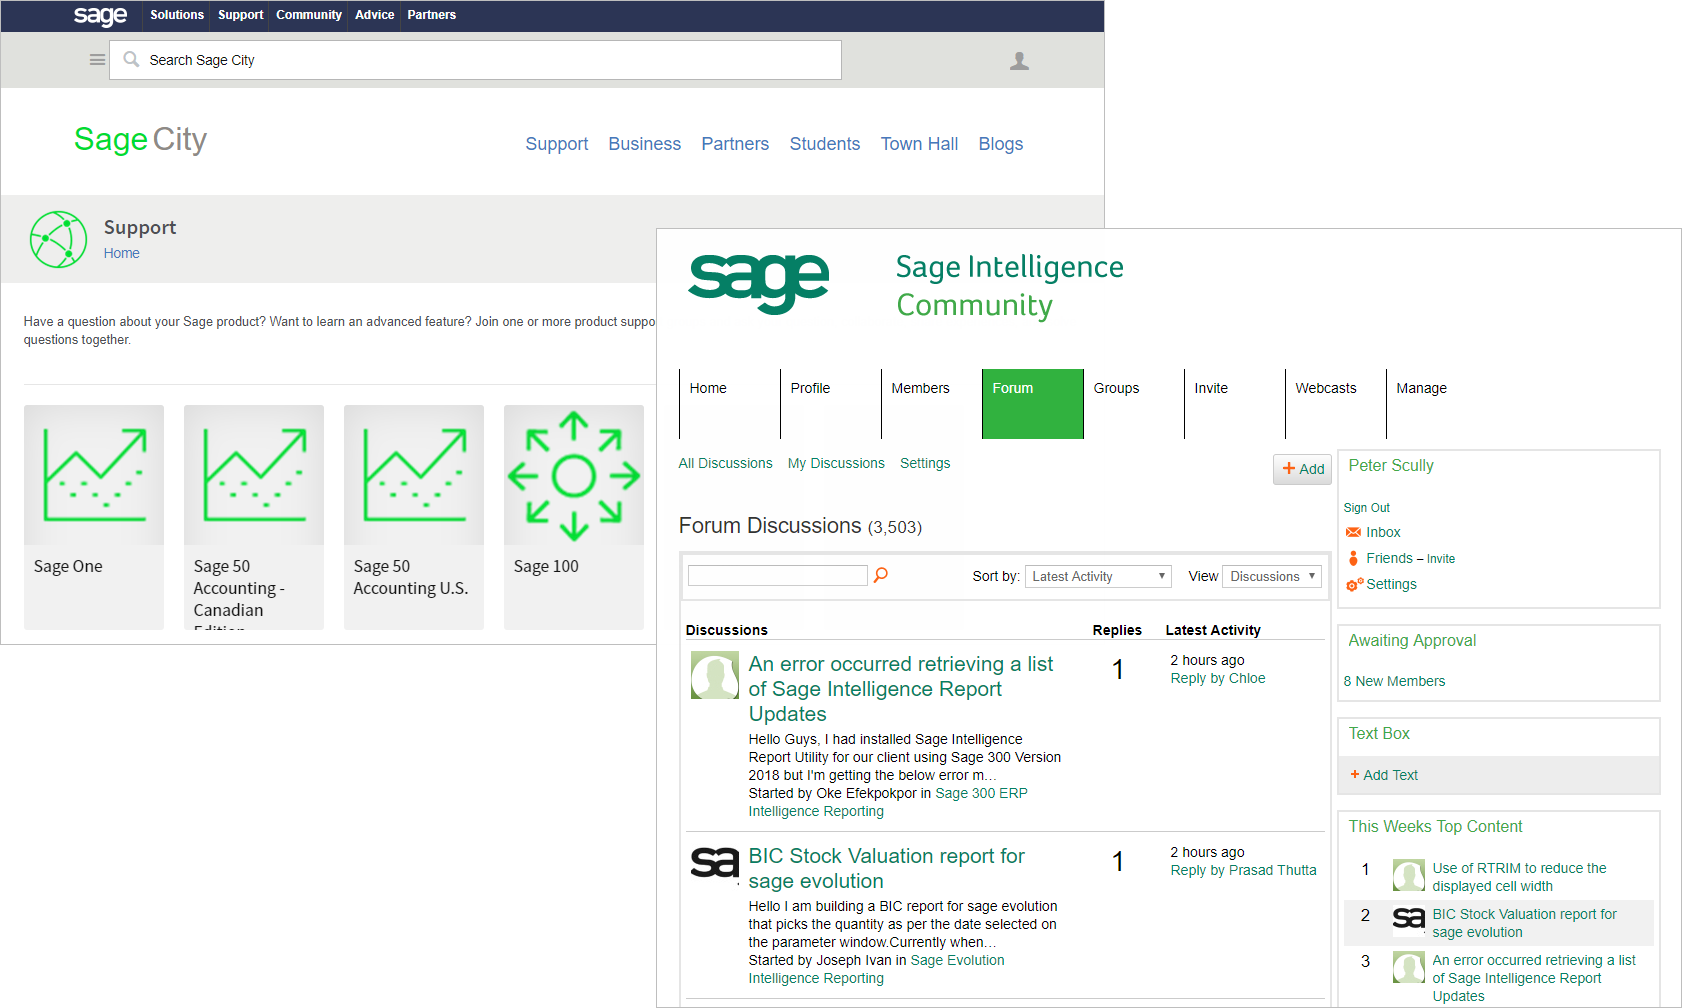
Task: Open the Community top menu item
Action: 309,15
